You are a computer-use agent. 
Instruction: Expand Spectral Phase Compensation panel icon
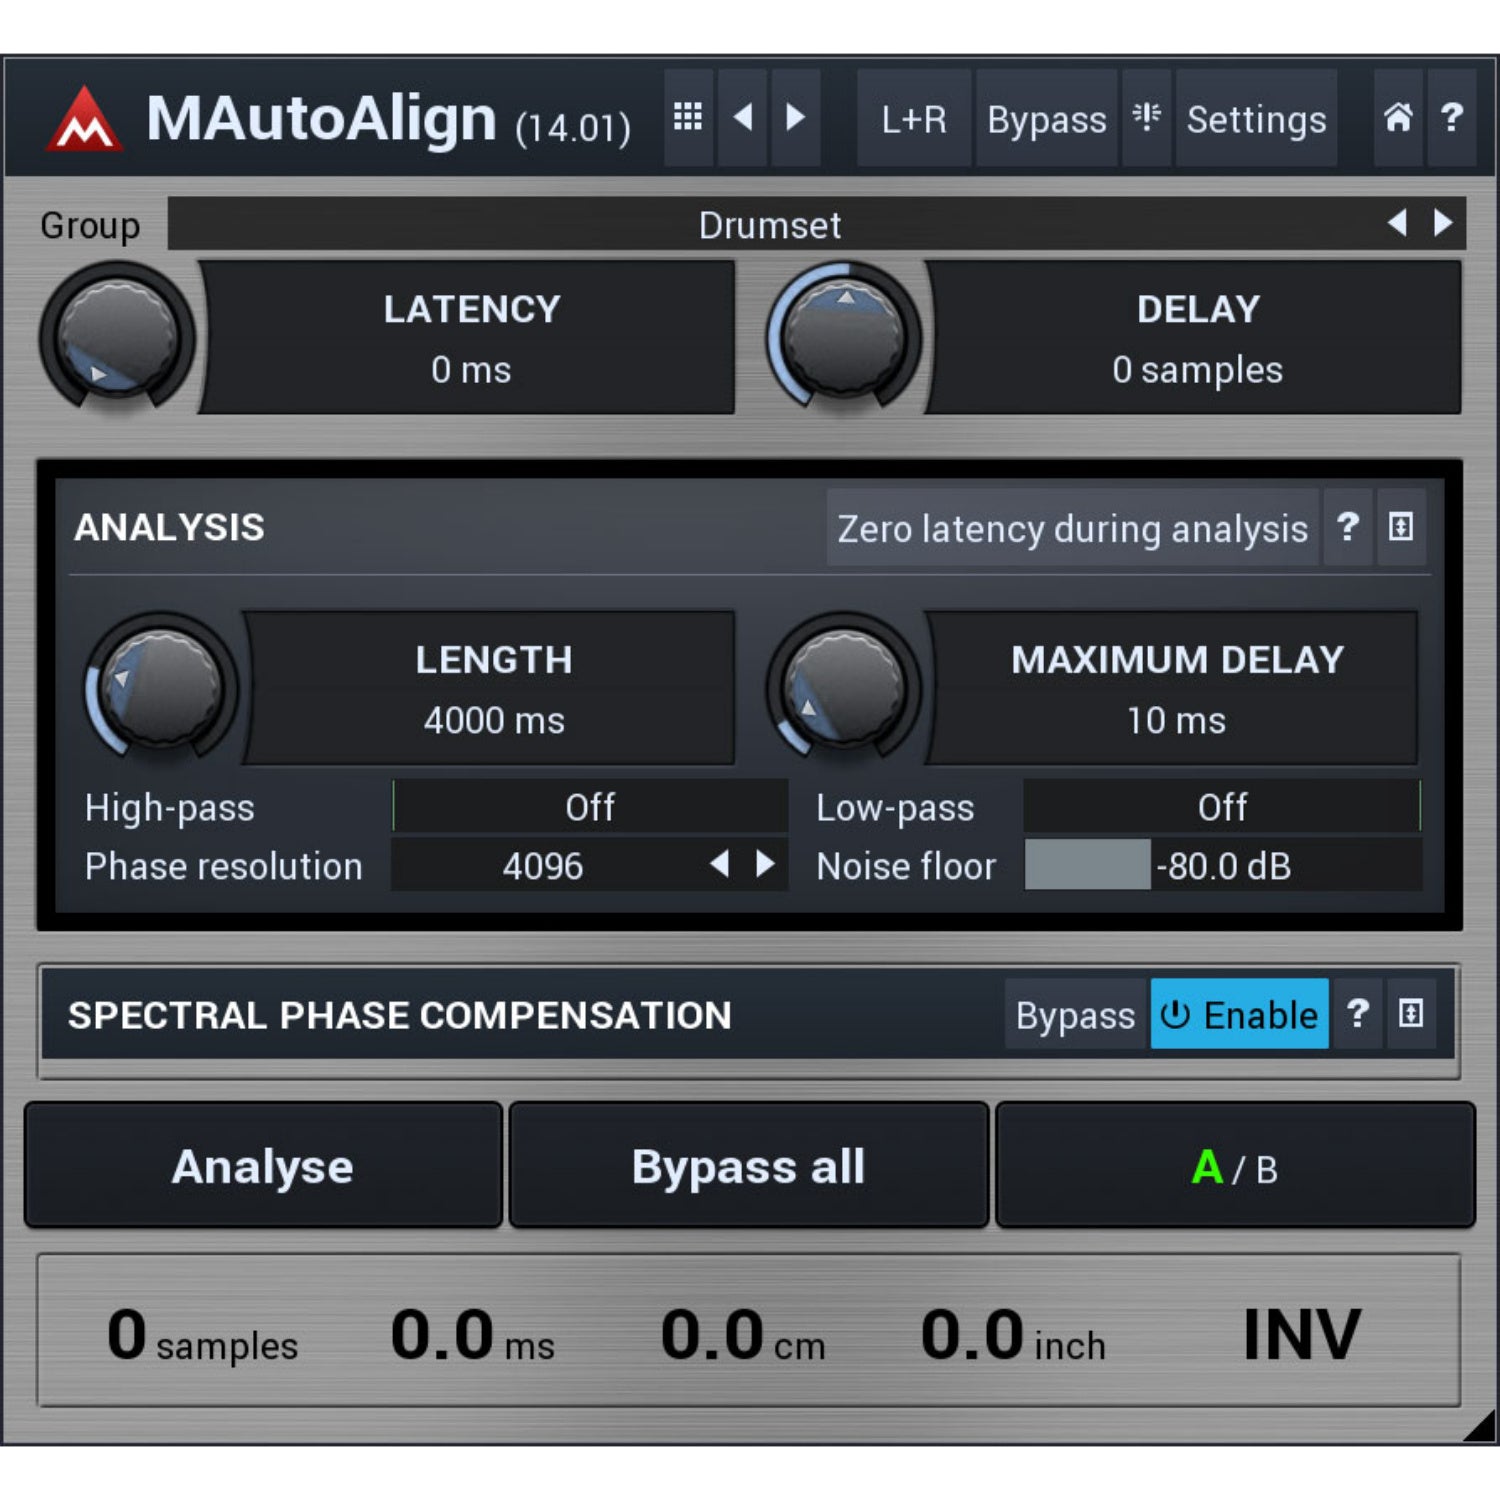(1411, 1014)
